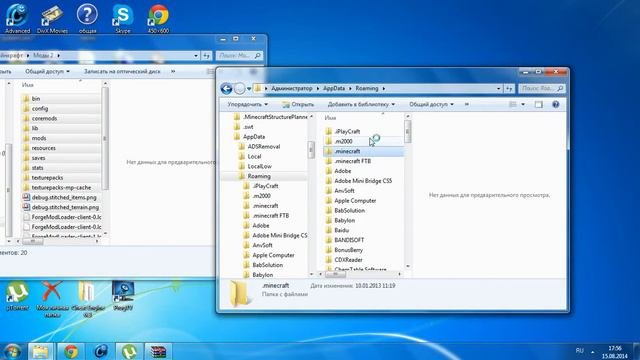Open the blue swirl taskbar app
The image size is (640, 360).
tap(100, 351)
